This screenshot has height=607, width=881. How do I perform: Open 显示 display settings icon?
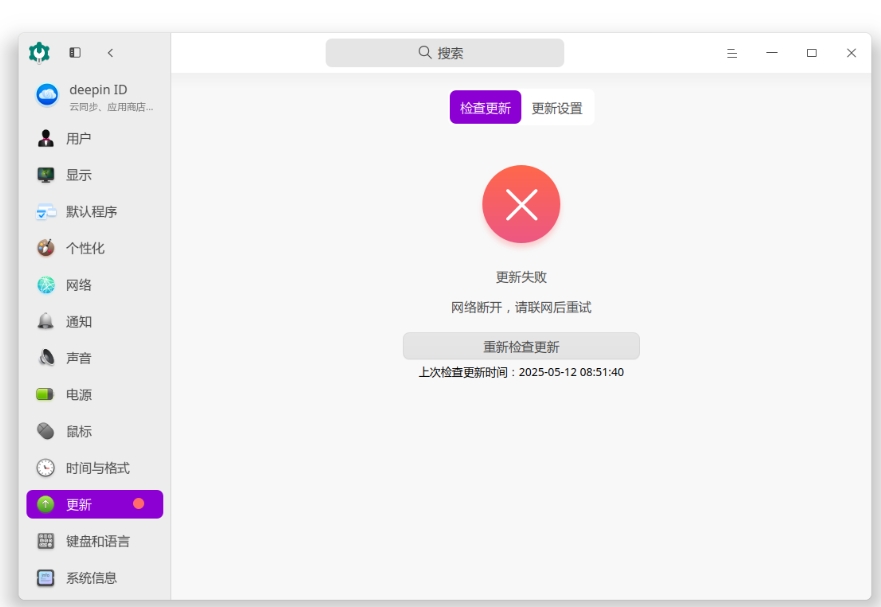pos(46,175)
